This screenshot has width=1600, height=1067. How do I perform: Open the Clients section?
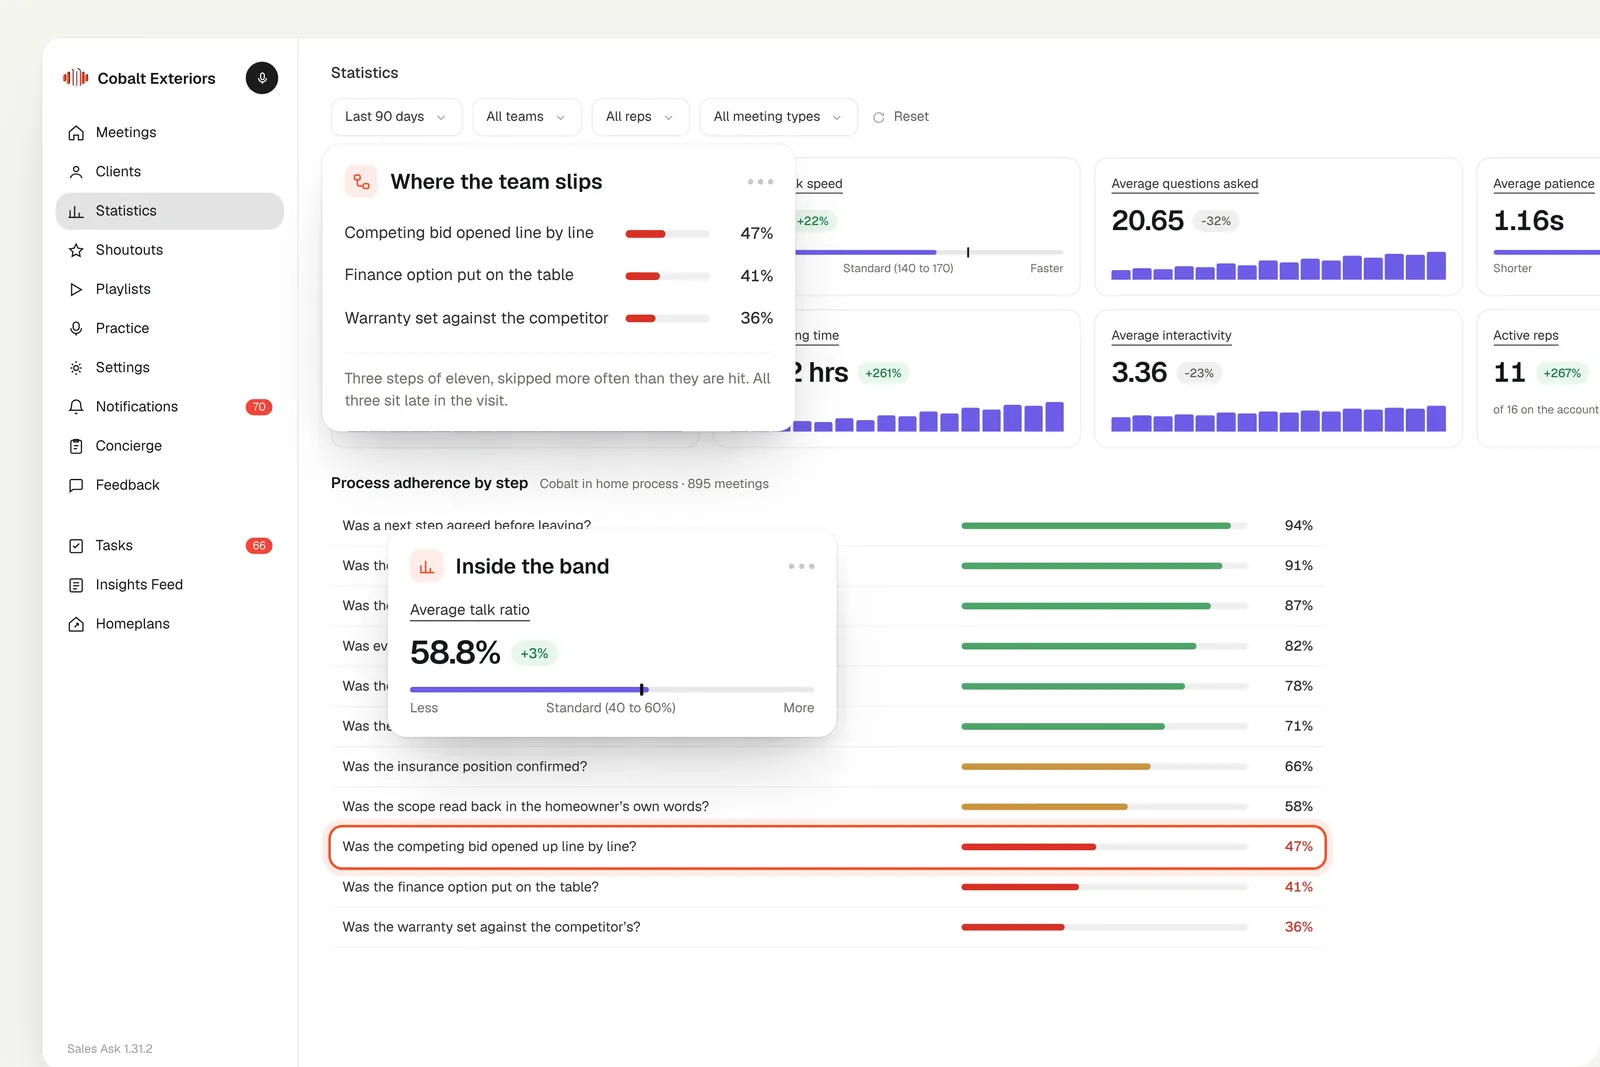170,172
